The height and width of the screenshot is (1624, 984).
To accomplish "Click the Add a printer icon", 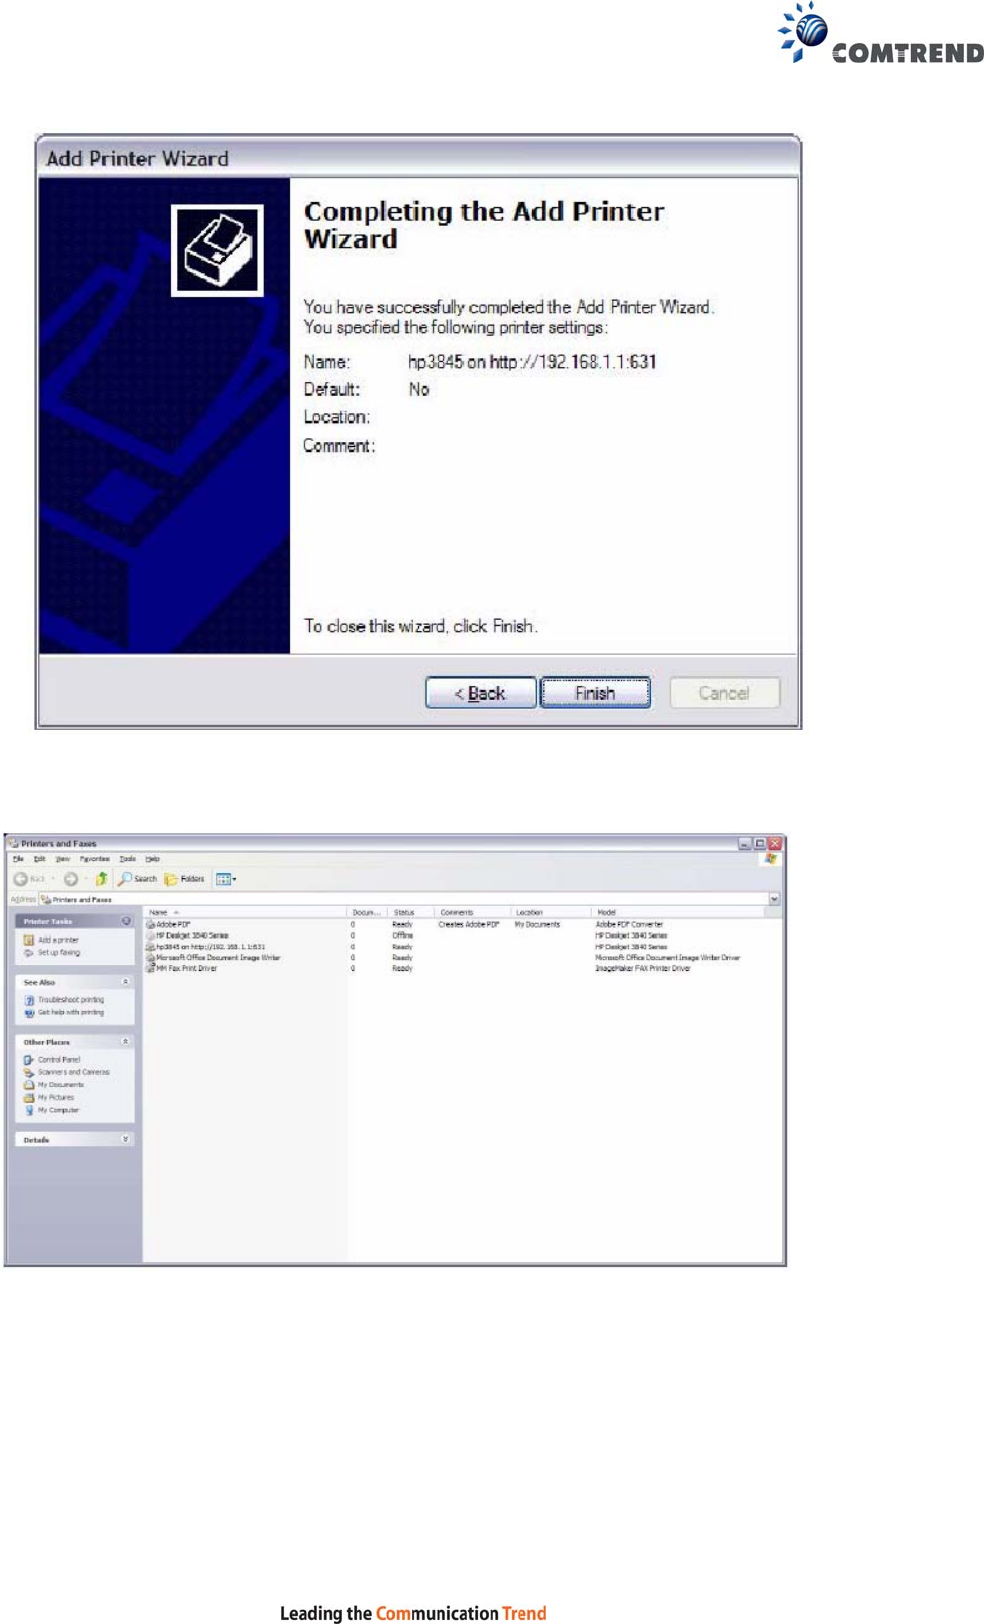I will click(x=29, y=940).
